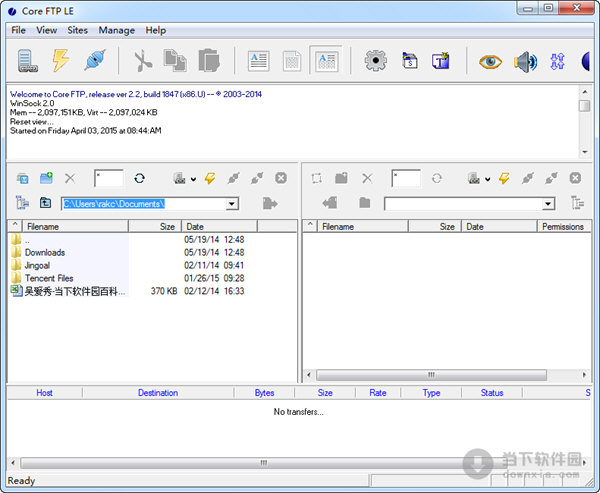Click the remote filter input field
Screen dimensions: 600x493
coord(406,178)
